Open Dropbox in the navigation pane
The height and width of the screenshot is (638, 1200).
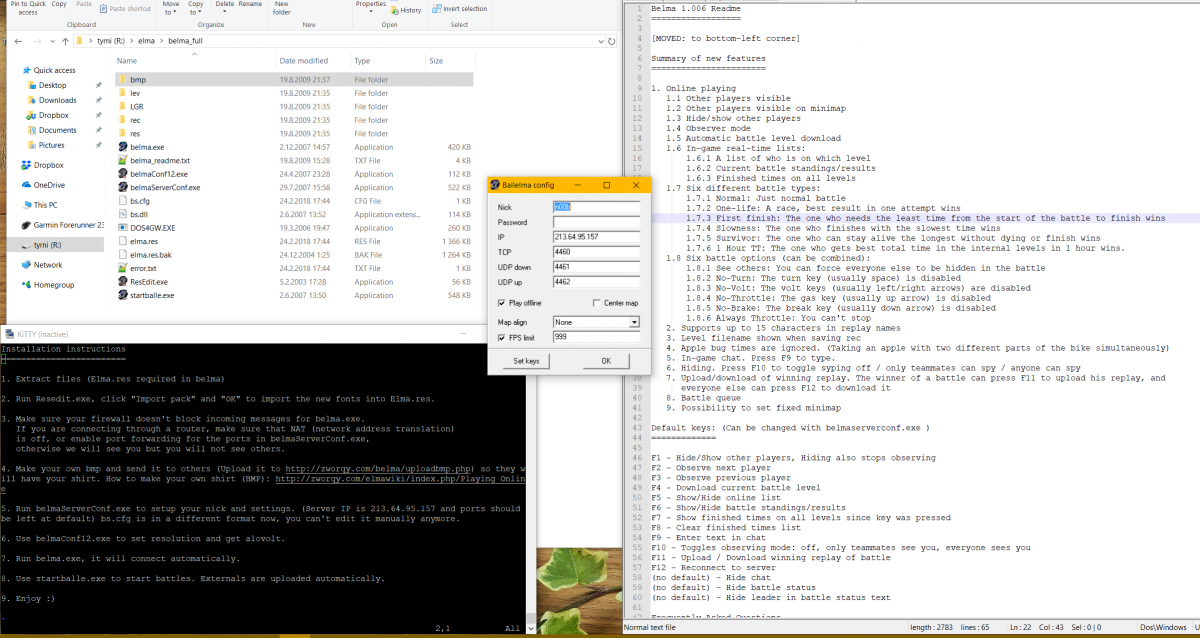tap(48, 165)
